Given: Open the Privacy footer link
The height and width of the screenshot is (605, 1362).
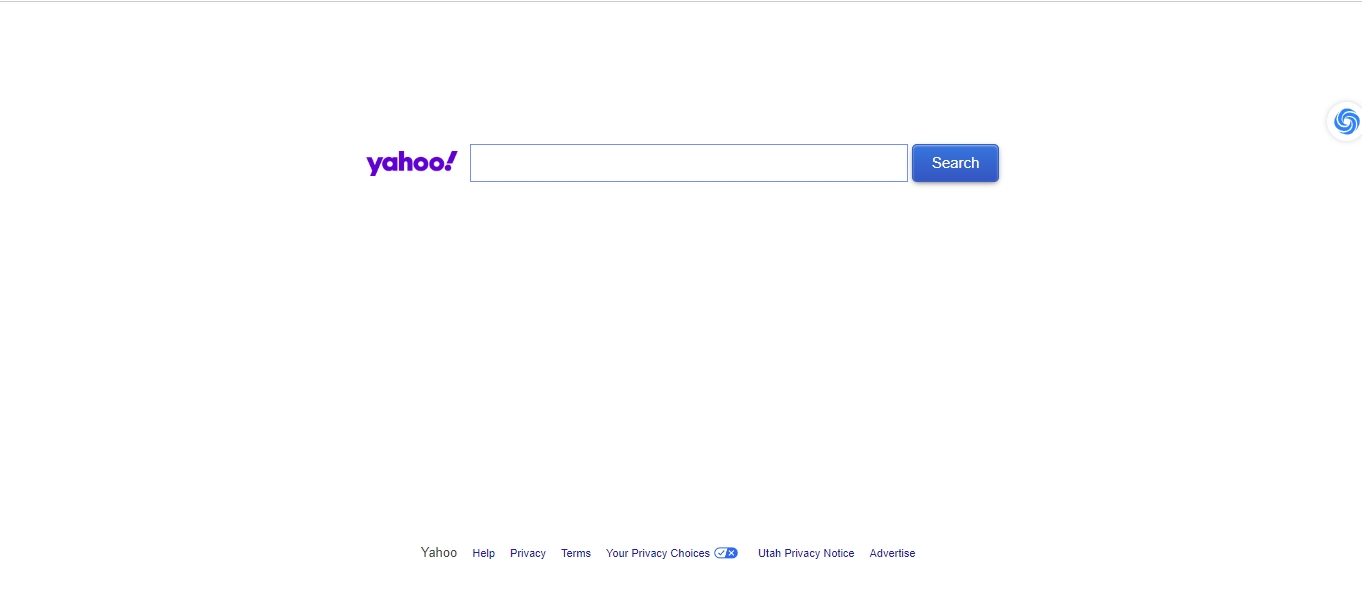Looking at the screenshot, I should click(x=528, y=553).
